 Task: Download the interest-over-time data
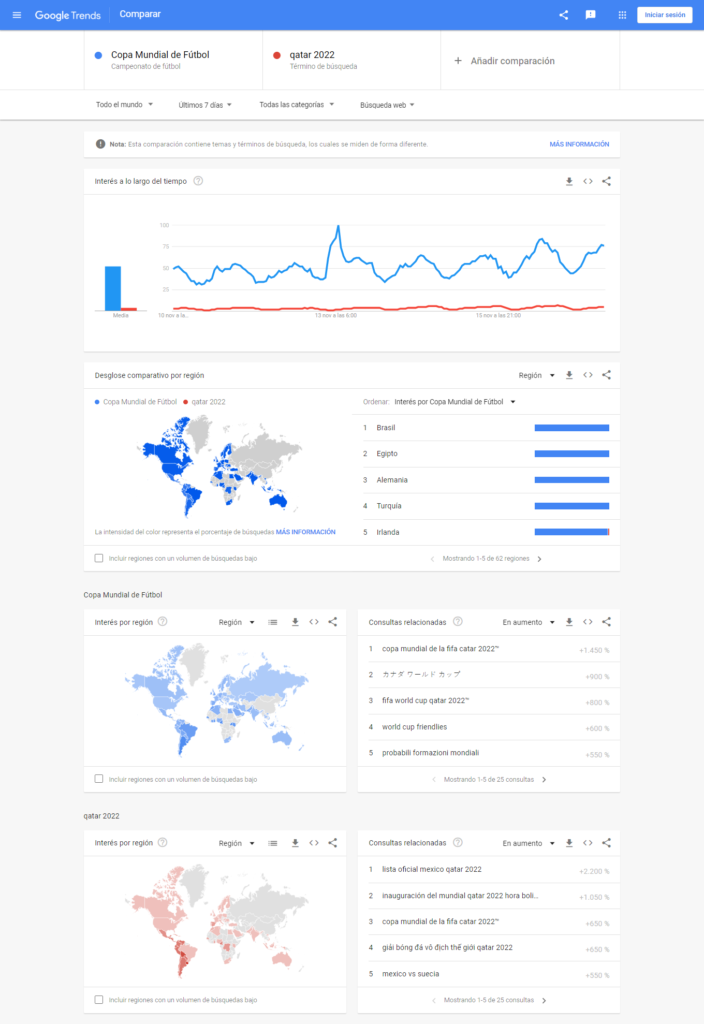coord(570,181)
